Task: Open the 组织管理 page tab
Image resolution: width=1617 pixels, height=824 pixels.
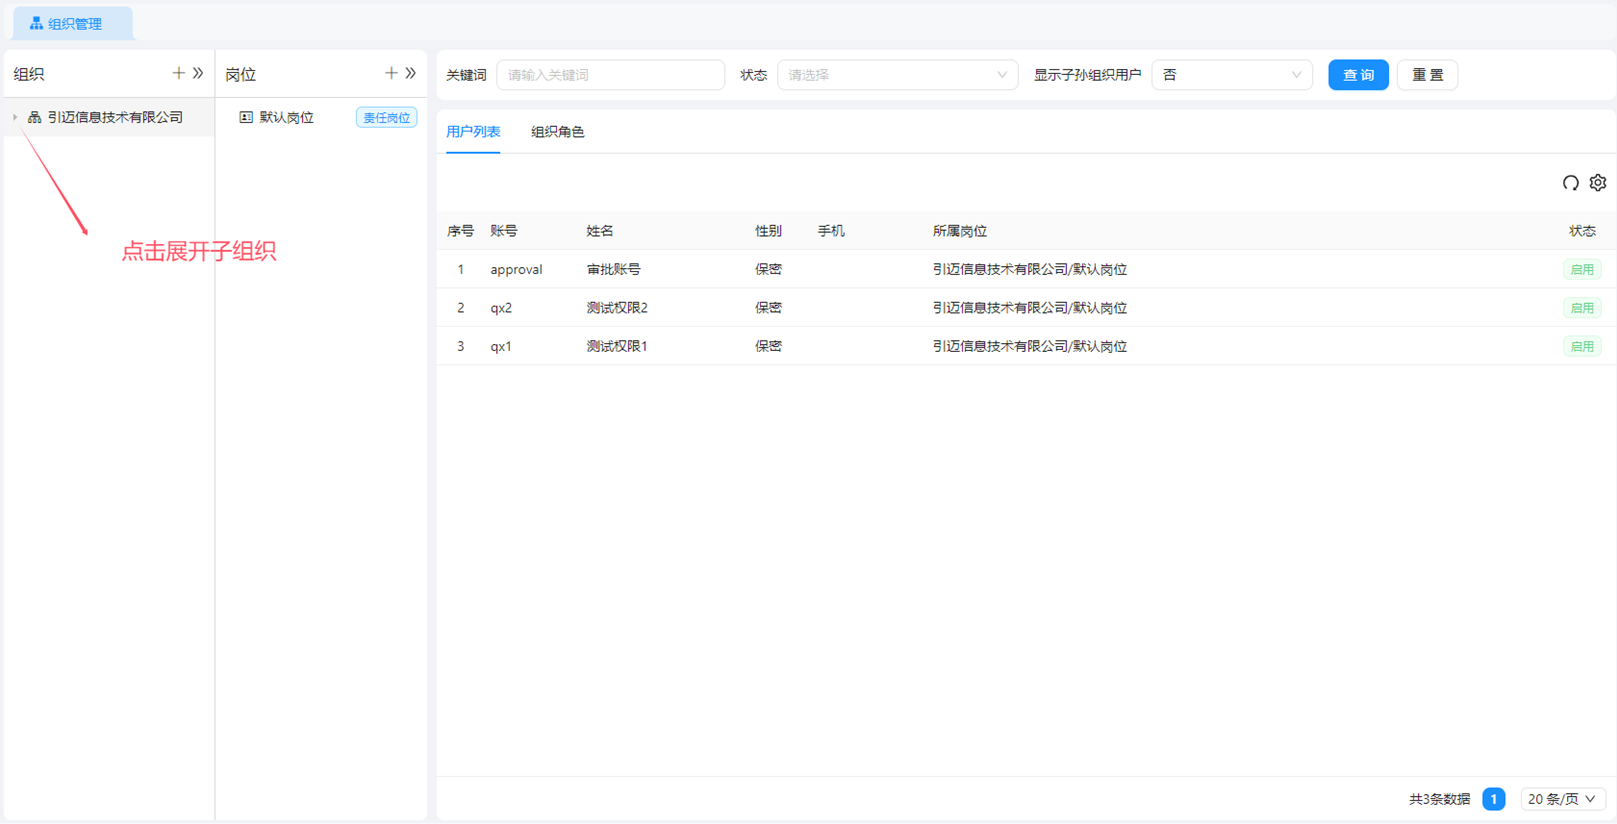Action: (x=72, y=23)
